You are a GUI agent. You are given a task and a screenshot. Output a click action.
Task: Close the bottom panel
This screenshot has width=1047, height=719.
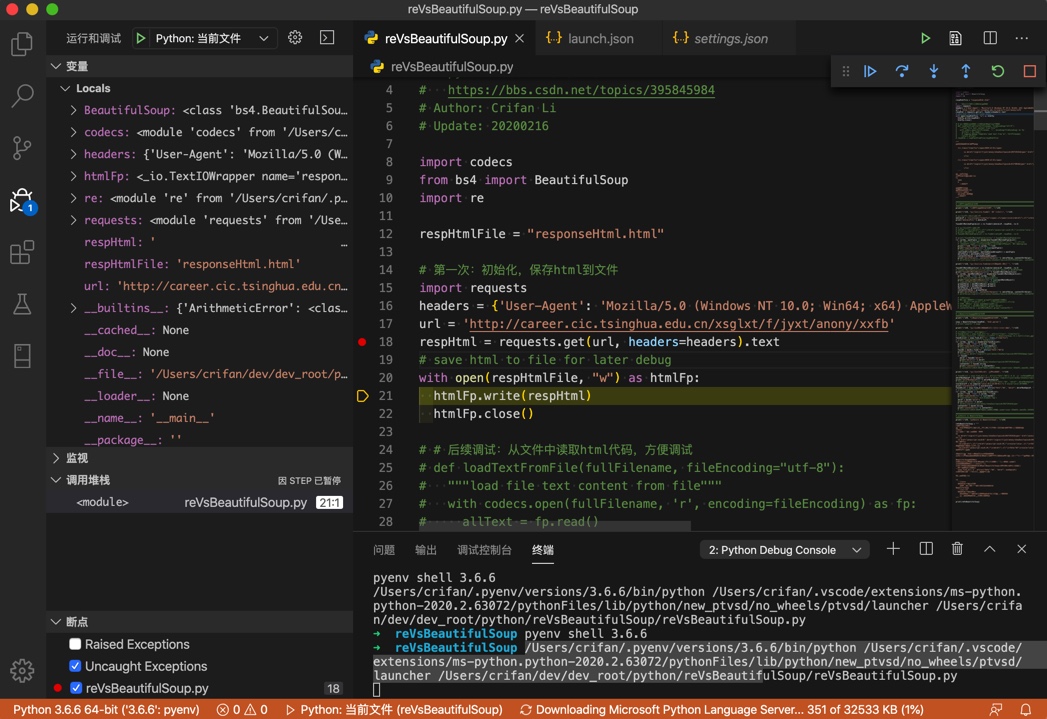click(1021, 549)
